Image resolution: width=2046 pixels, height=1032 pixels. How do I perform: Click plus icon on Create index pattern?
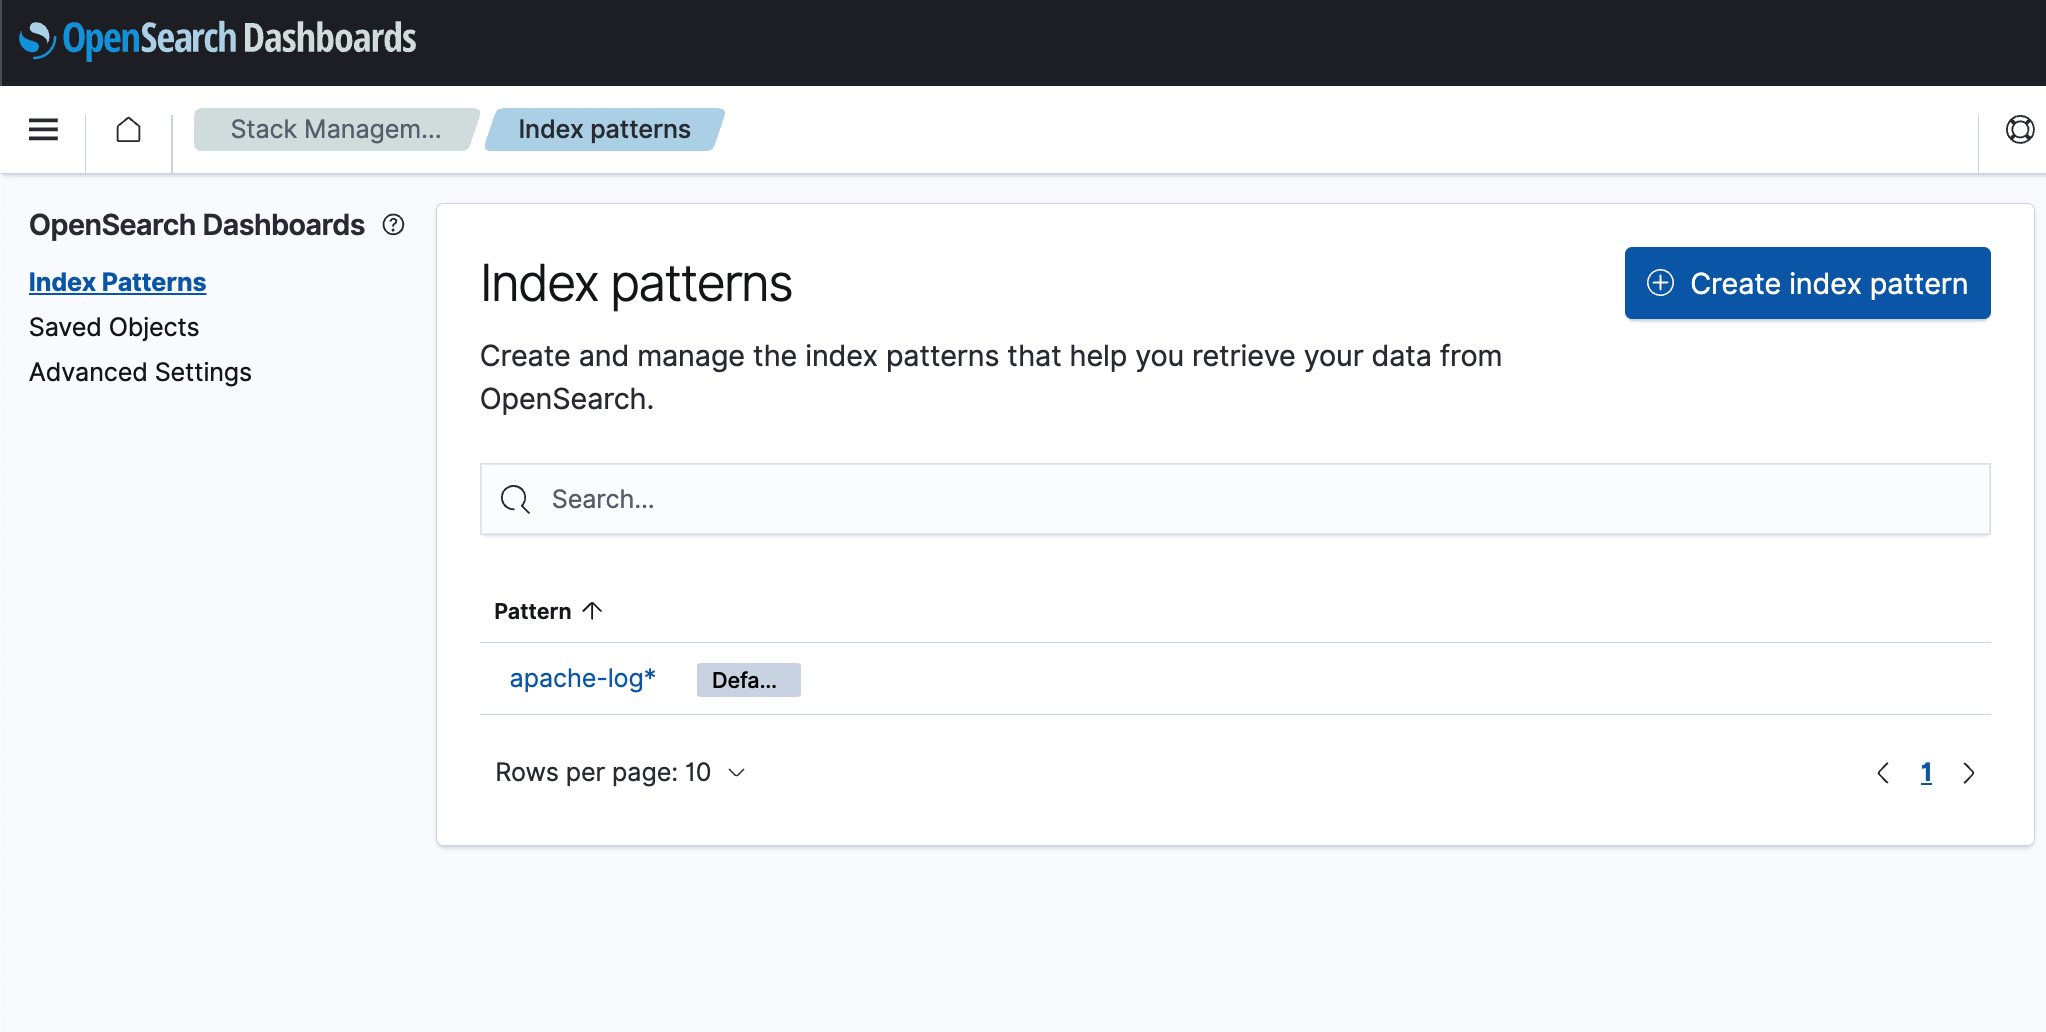[1660, 283]
